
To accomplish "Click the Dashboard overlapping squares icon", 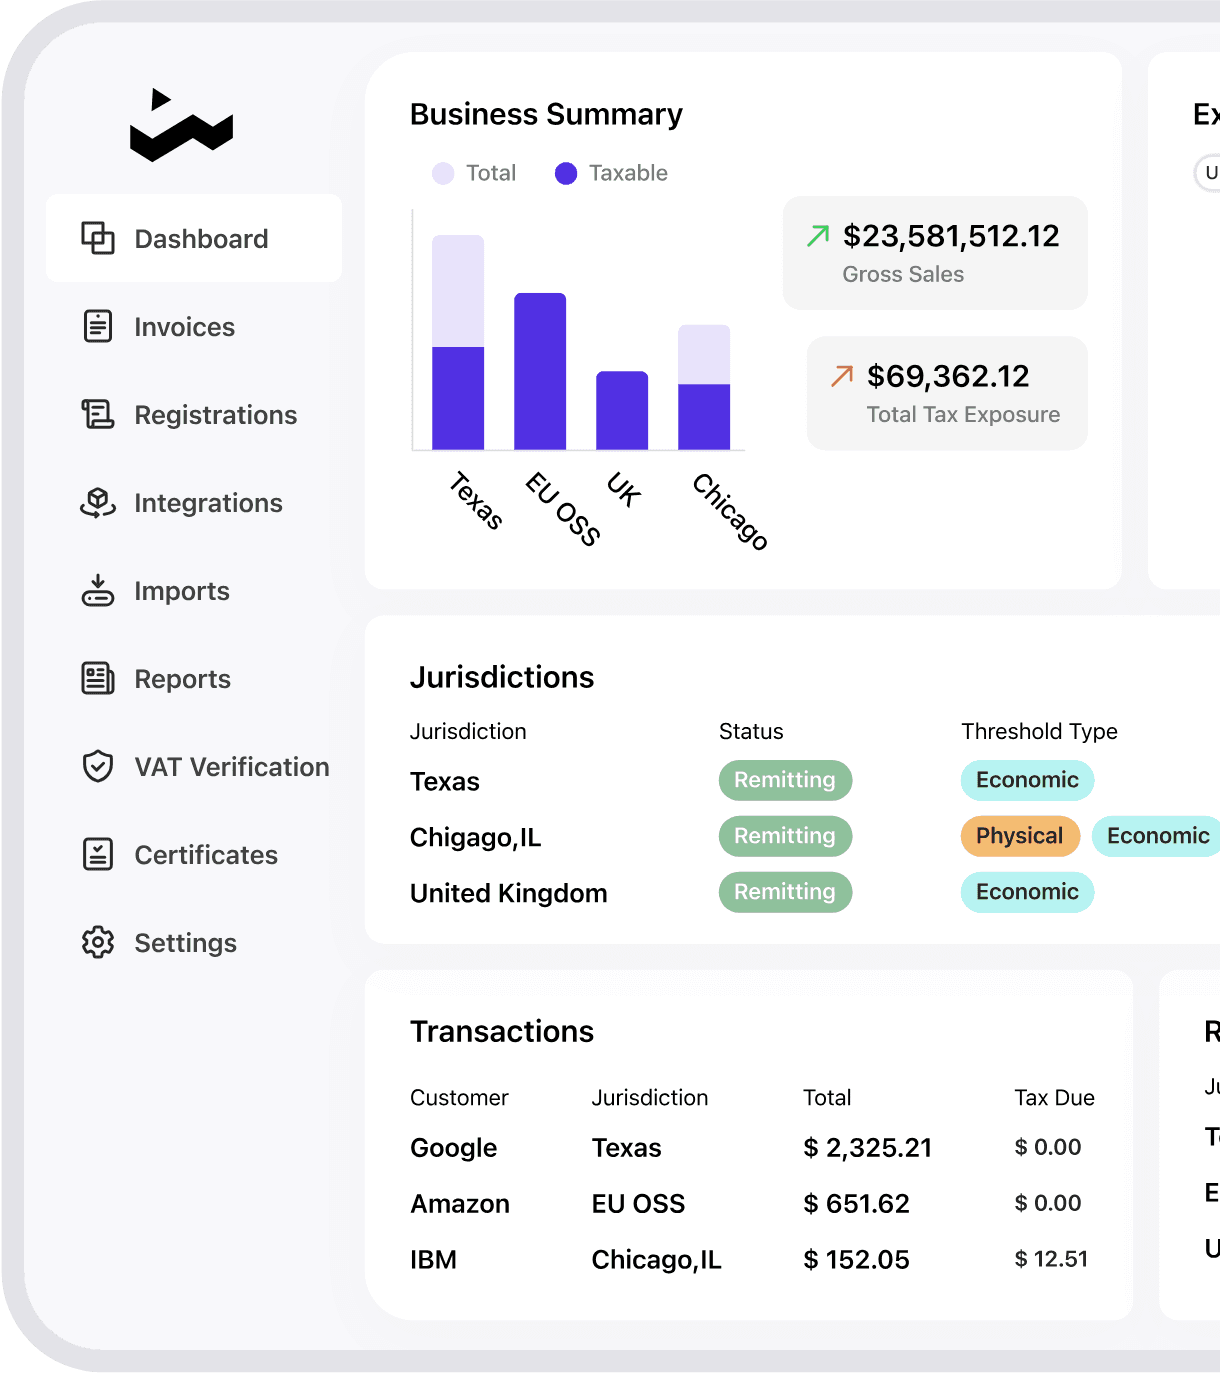I will coord(98,238).
